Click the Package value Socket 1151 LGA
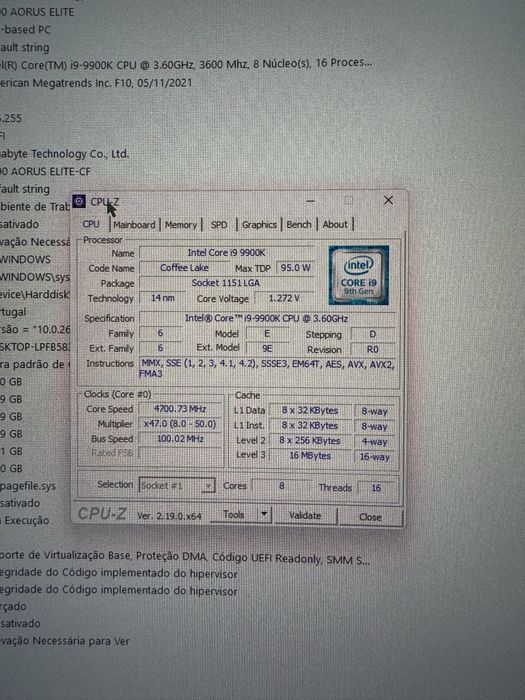The image size is (525, 700). coord(226,283)
